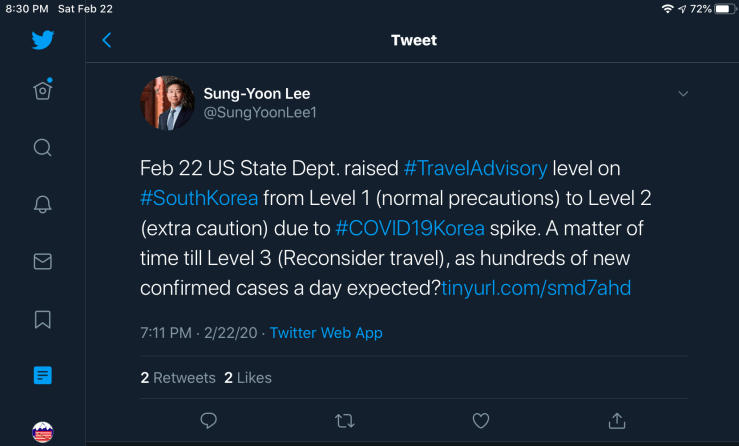View Sung-Yoon Lee's profile picture
The width and height of the screenshot is (739, 446).
(x=167, y=103)
